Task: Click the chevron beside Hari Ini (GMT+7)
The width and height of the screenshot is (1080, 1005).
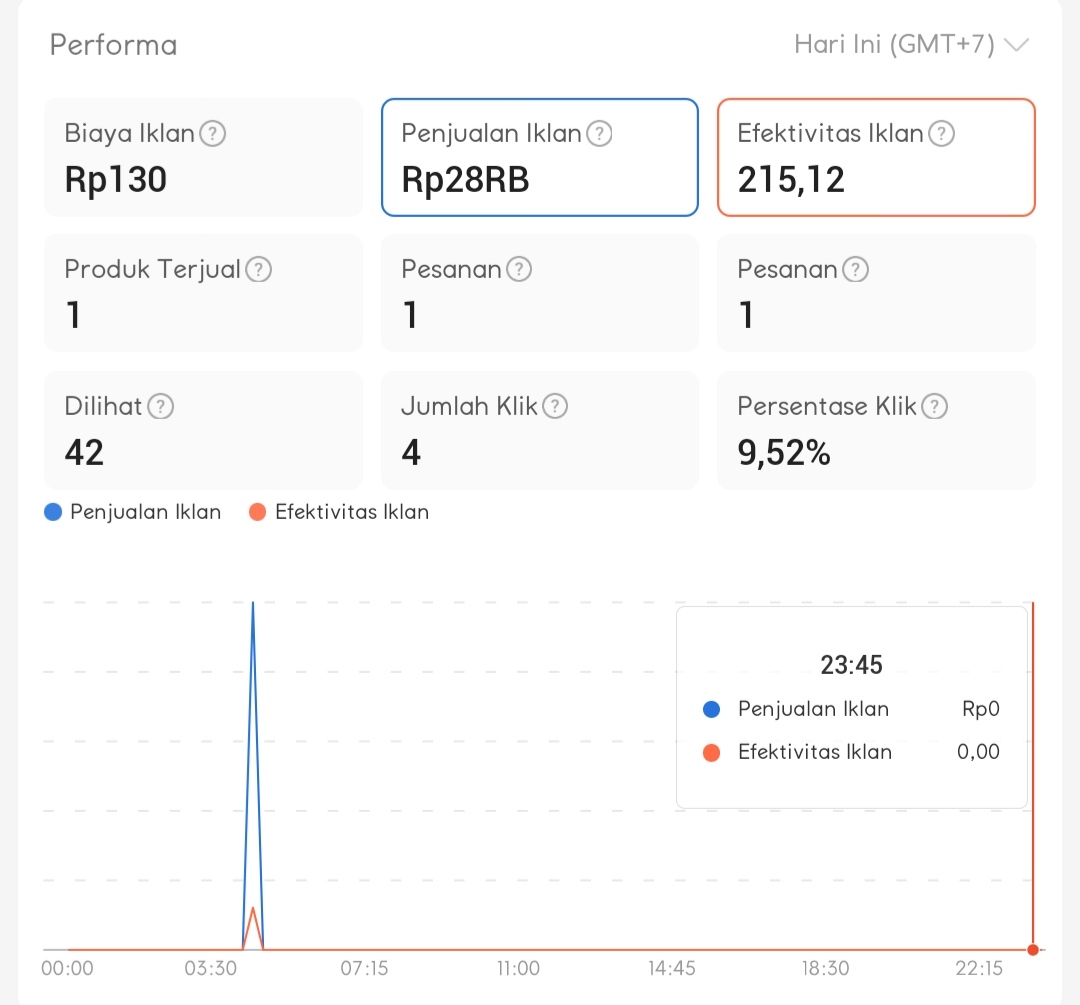Action: [x=1017, y=45]
